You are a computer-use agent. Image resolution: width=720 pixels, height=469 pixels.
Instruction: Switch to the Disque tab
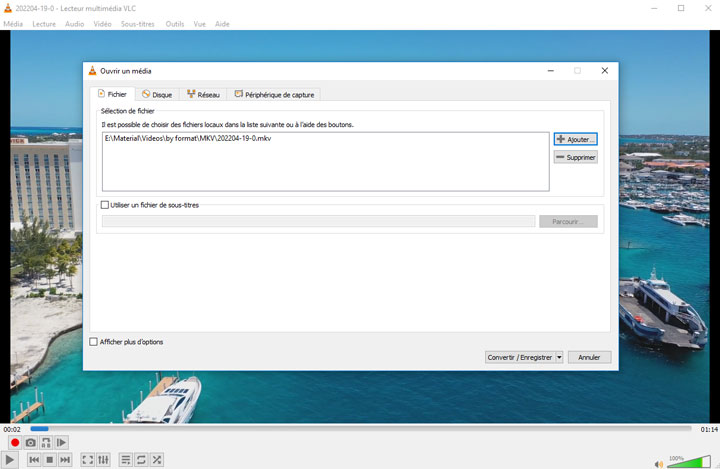pyautogui.click(x=157, y=95)
